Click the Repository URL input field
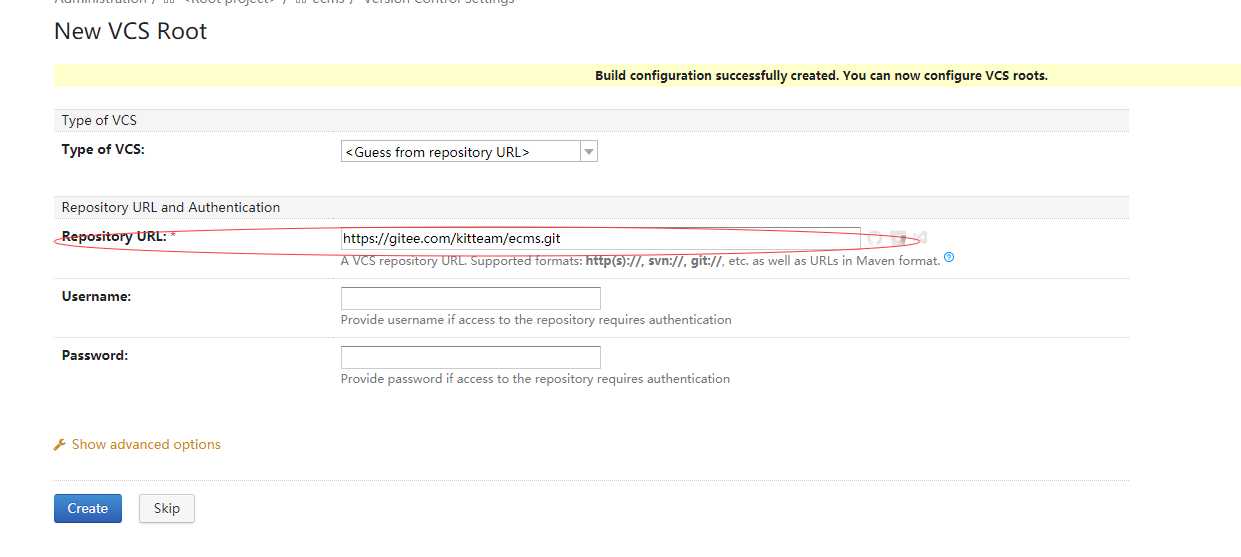The width and height of the screenshot is (1241, 557). point(600,239)
